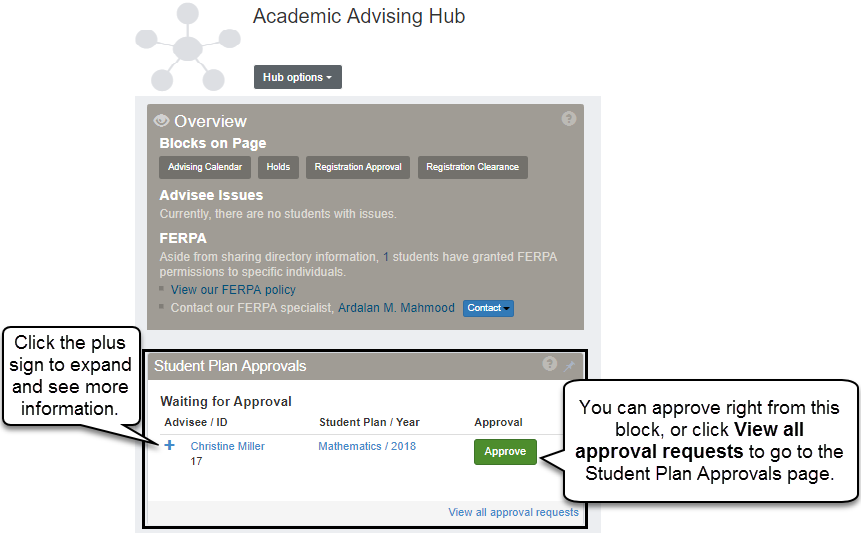The image size is (861, 533).
Task: Open the View our FERPA policy link
Action: tap(233, 290)
